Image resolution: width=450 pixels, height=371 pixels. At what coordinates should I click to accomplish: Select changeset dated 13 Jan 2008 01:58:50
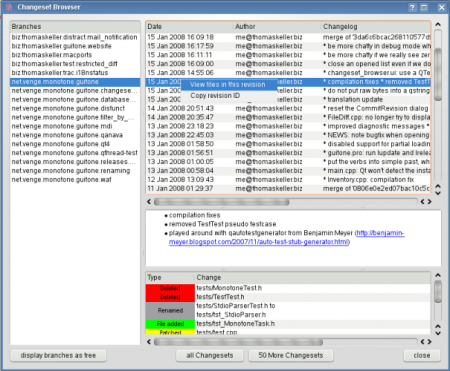coord(288,144)
